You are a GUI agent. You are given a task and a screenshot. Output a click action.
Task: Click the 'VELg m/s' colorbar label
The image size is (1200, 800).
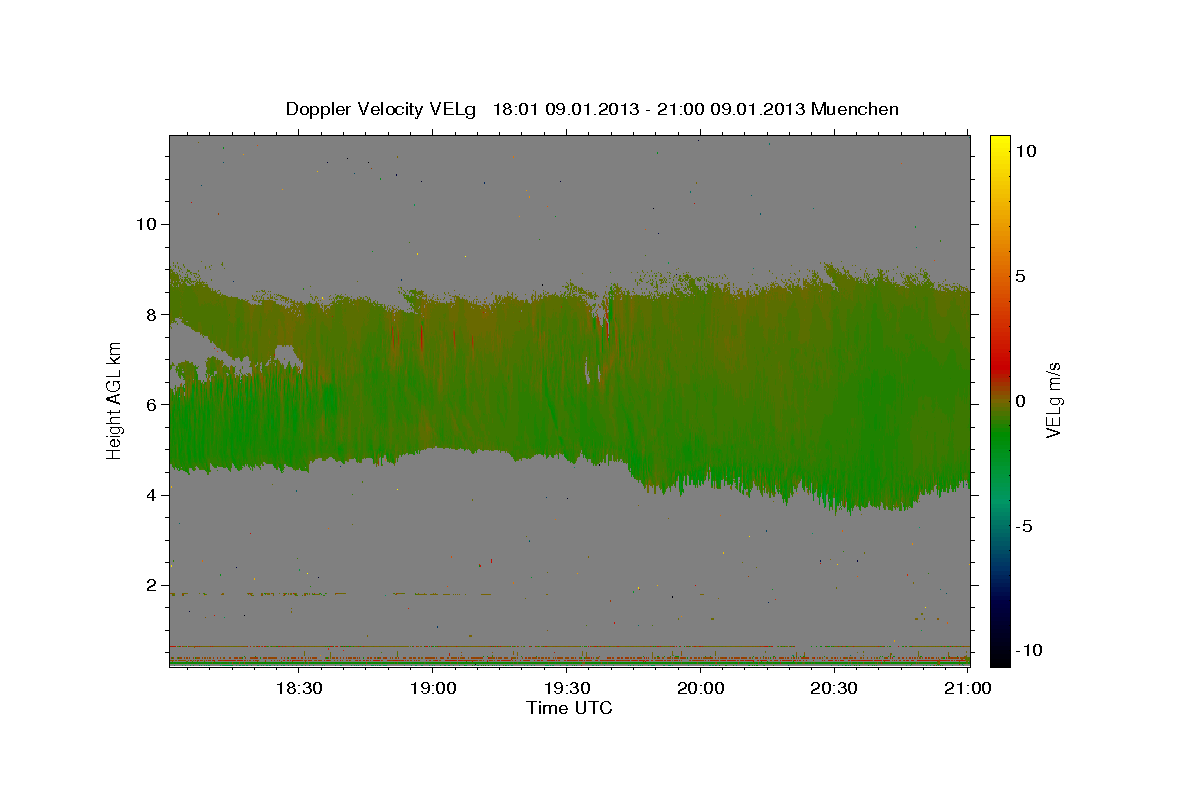pyautogui.click(x=1054, y=399)
